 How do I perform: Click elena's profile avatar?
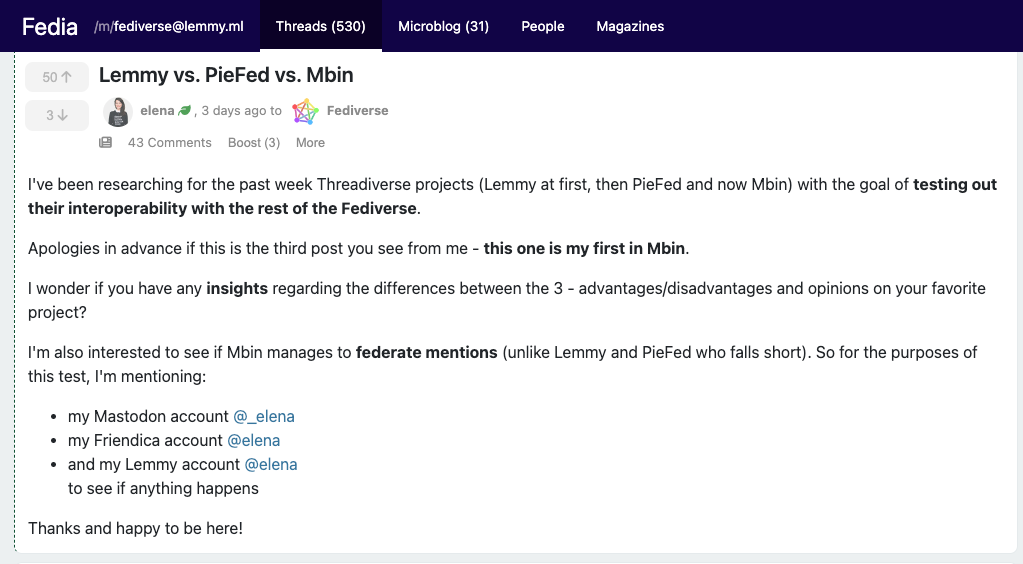[x=118, y=111]
